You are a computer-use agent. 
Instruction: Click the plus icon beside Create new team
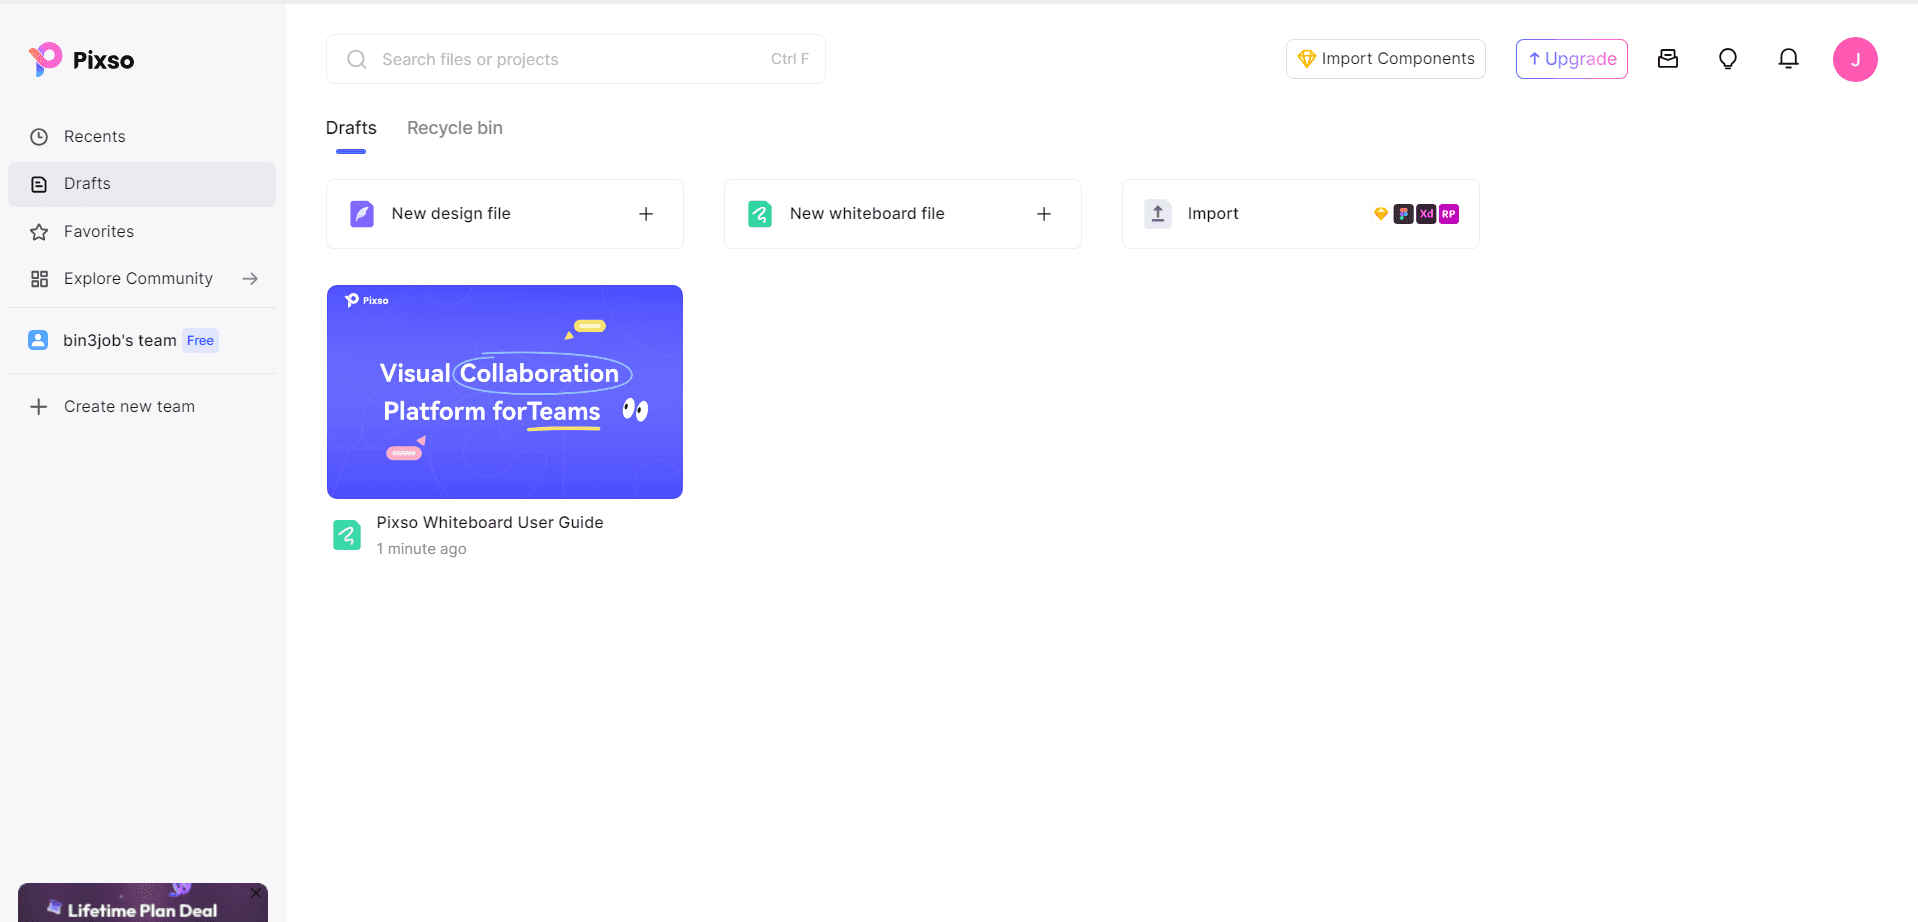point(39,407)
